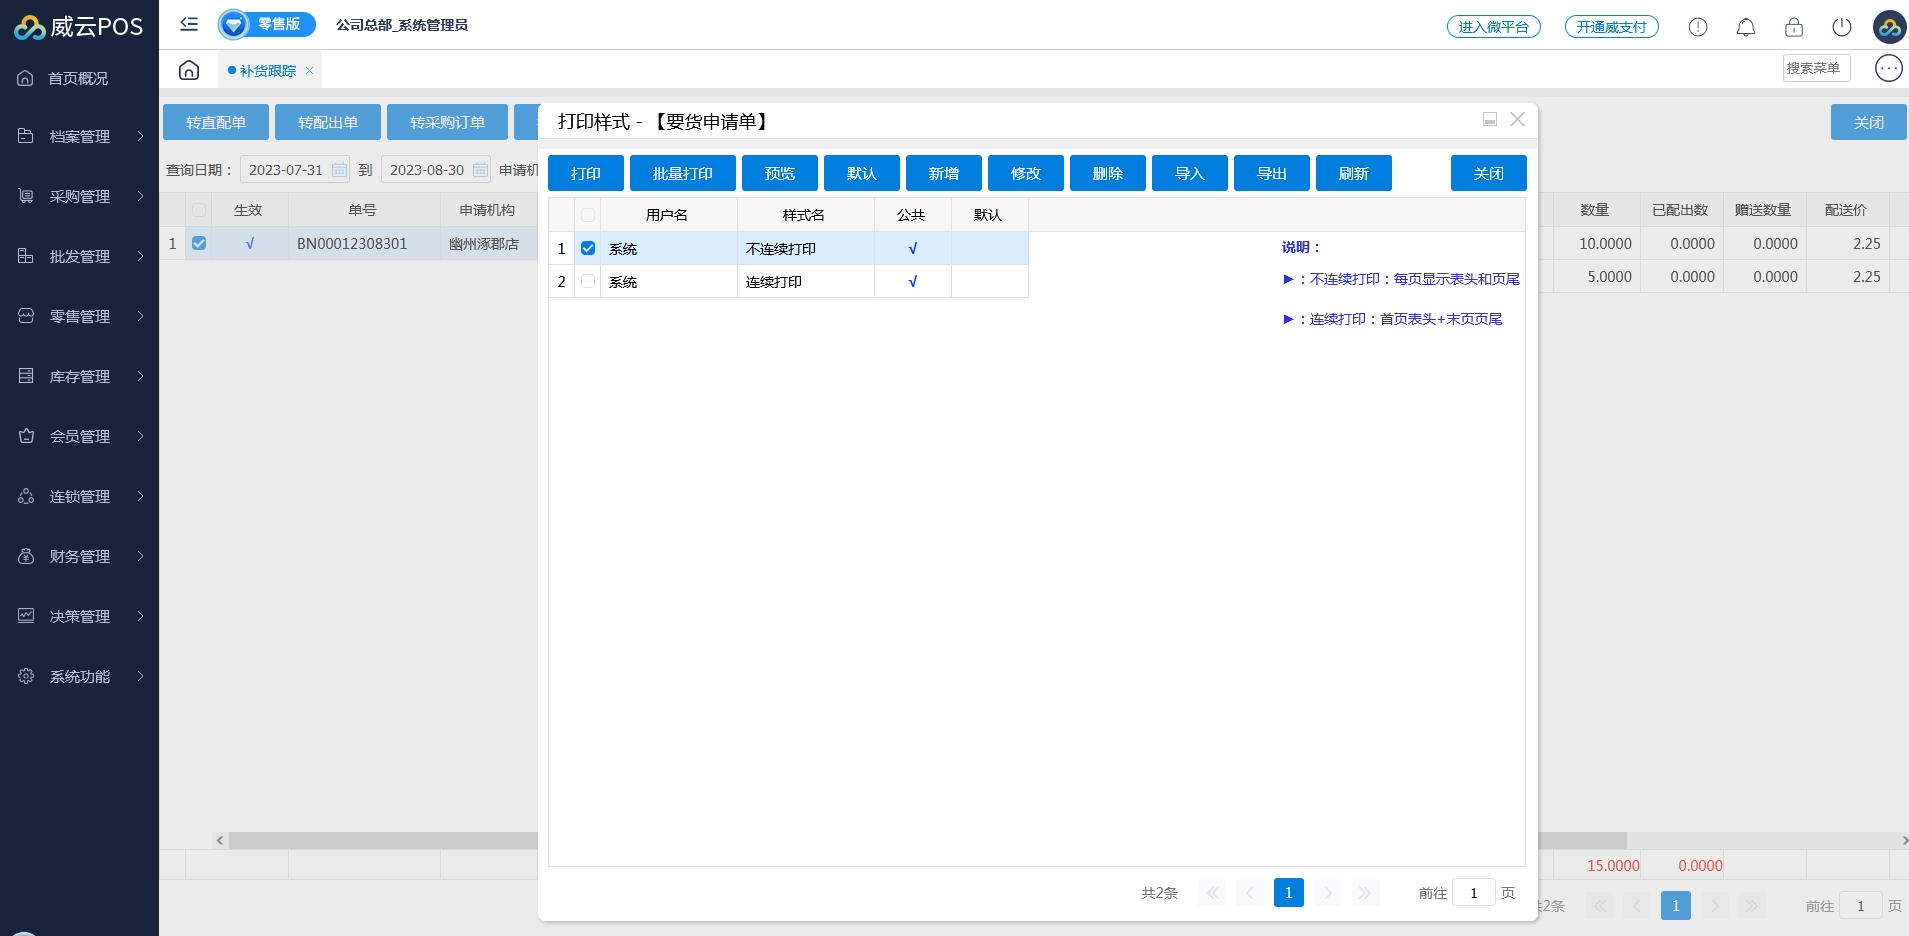Collapse the sidebar with the menu fold icon
This screenshot has height=936, width=1909.
[189, 25]
